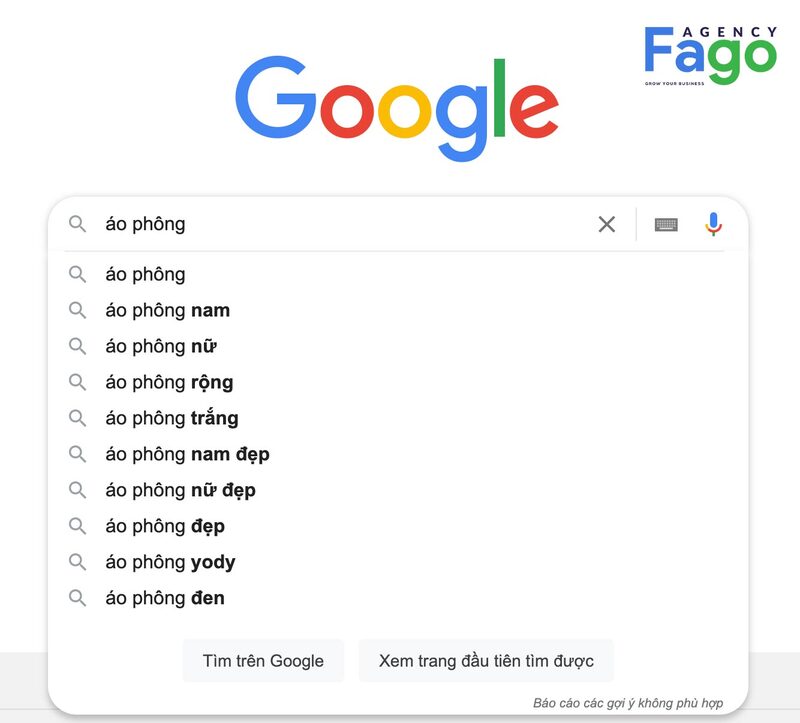The width and height of the screenshot is (800, 723).
Task: Click the Fago Agency logo
Action: click(x=710, y=55)
